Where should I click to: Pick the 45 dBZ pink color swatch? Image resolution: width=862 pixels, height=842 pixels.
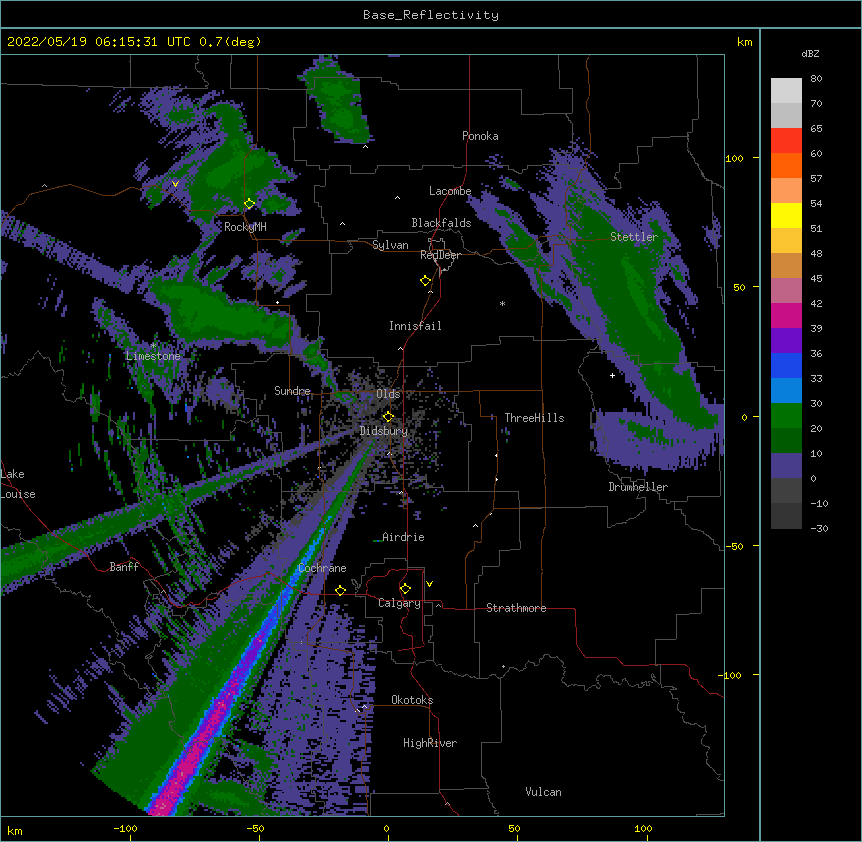click(786, 291)
